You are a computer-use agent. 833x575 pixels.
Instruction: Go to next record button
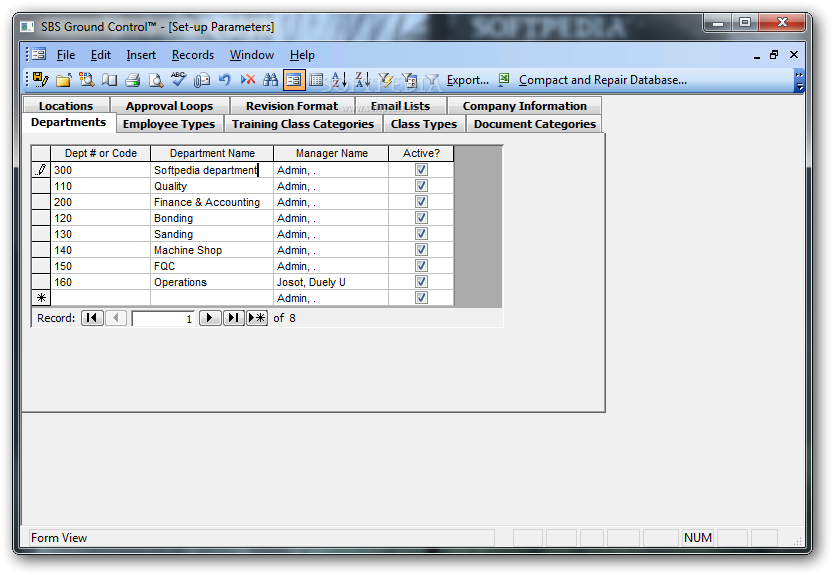[210, 318]
